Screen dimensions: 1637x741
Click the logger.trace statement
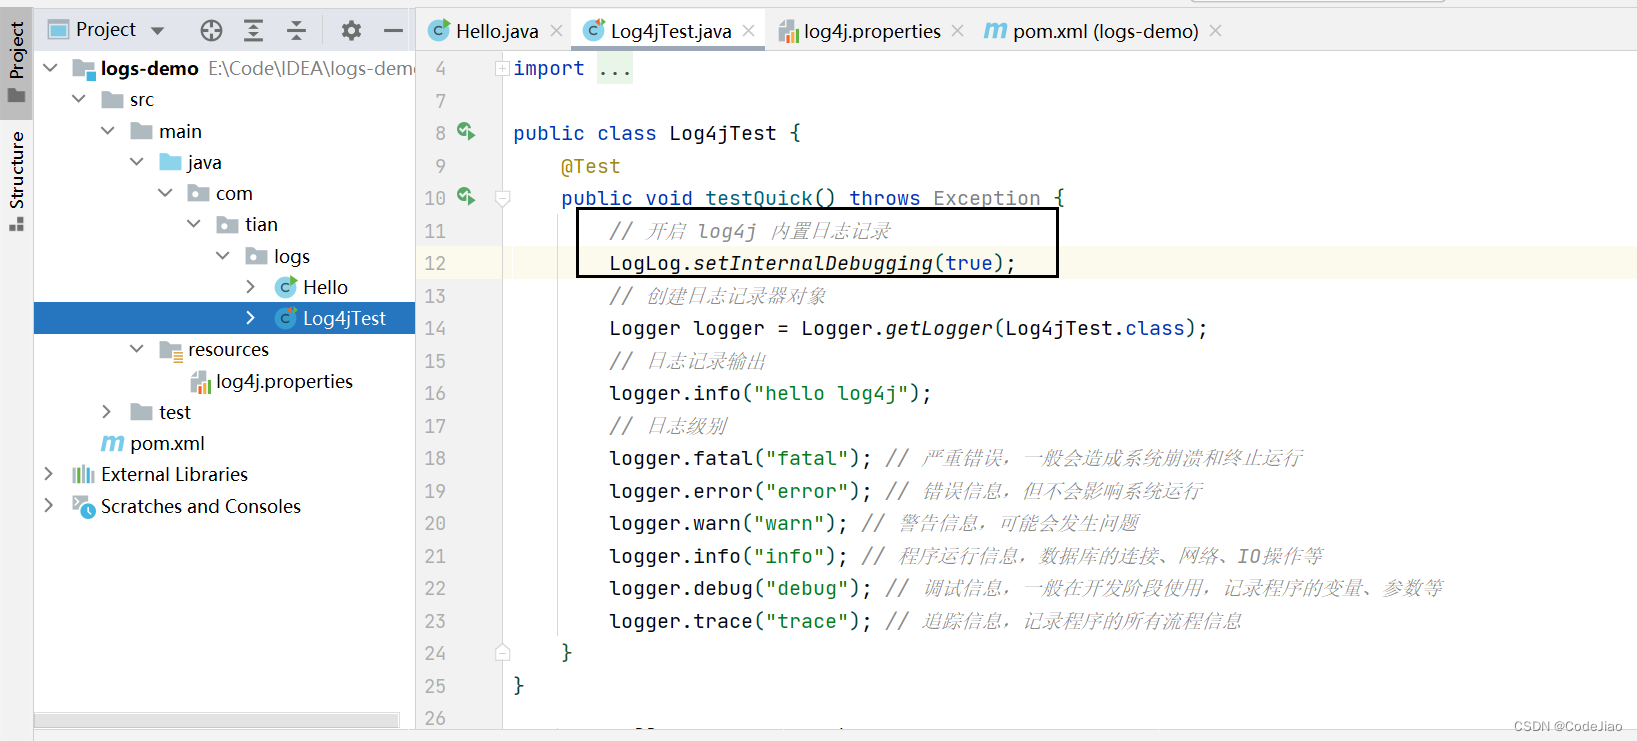point(741,621)
